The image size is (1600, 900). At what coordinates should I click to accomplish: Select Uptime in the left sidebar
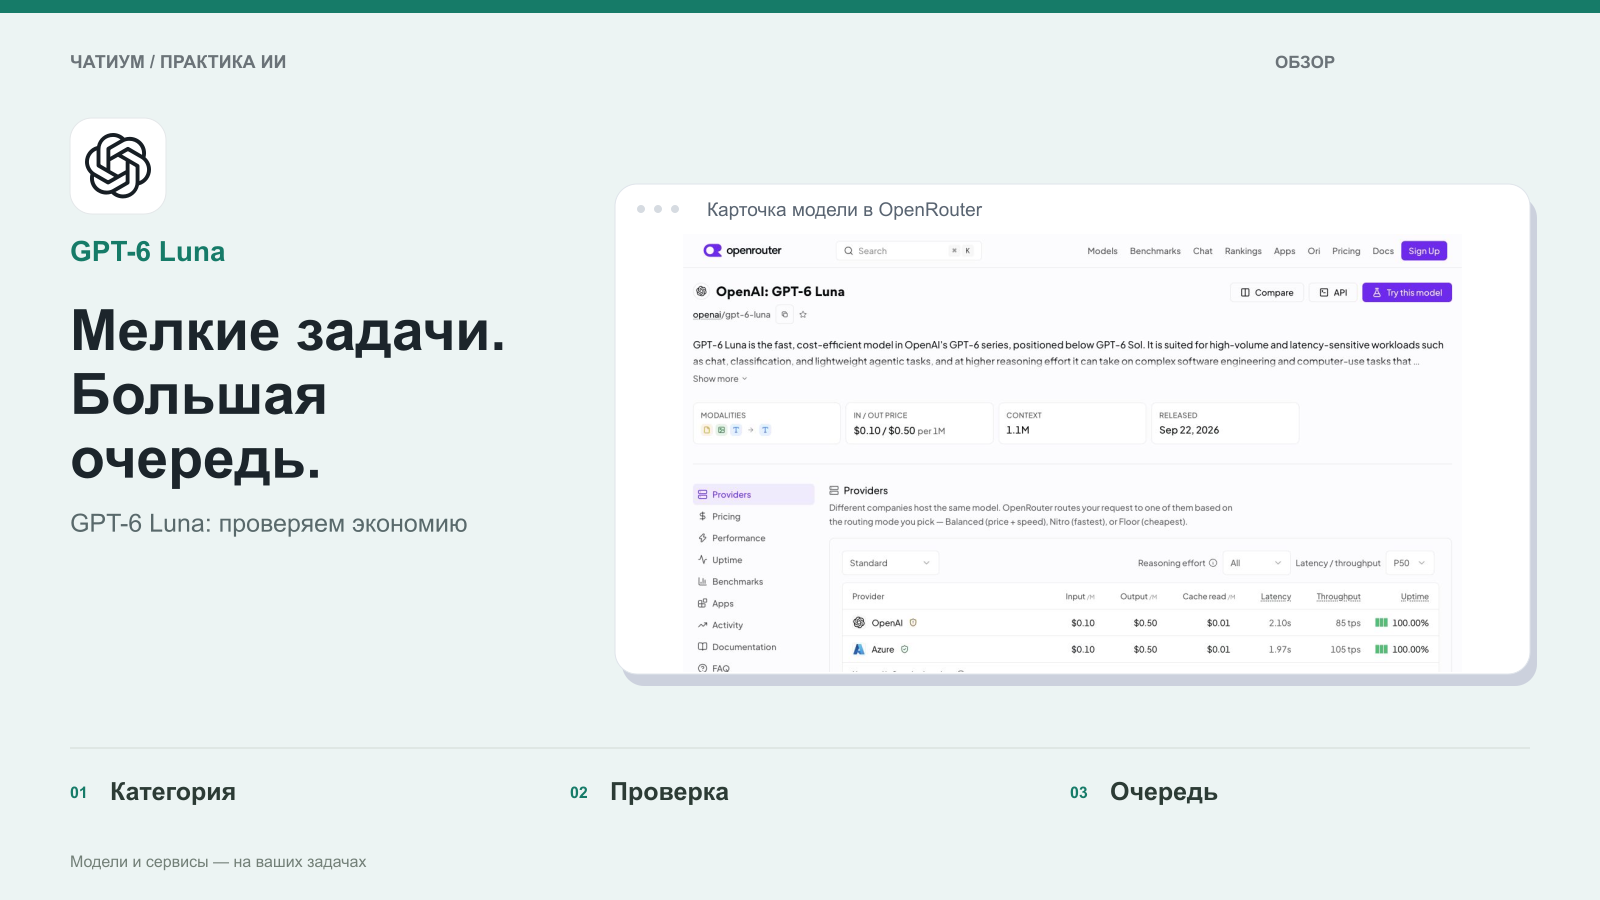(x=754, y=560)
